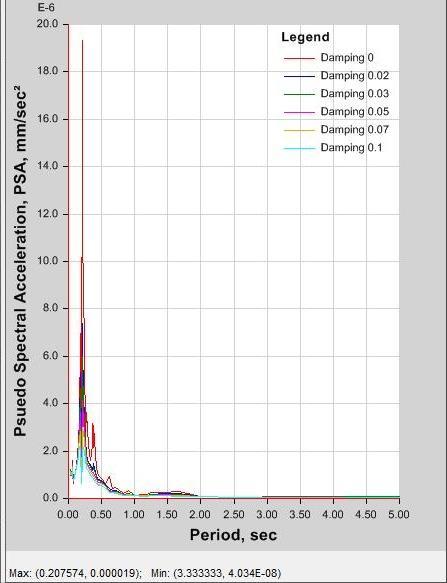This screenshot has width=447, height=583.
Task: Click the Damping 0.03 green legend swatch
Action: tap(299, 94)
